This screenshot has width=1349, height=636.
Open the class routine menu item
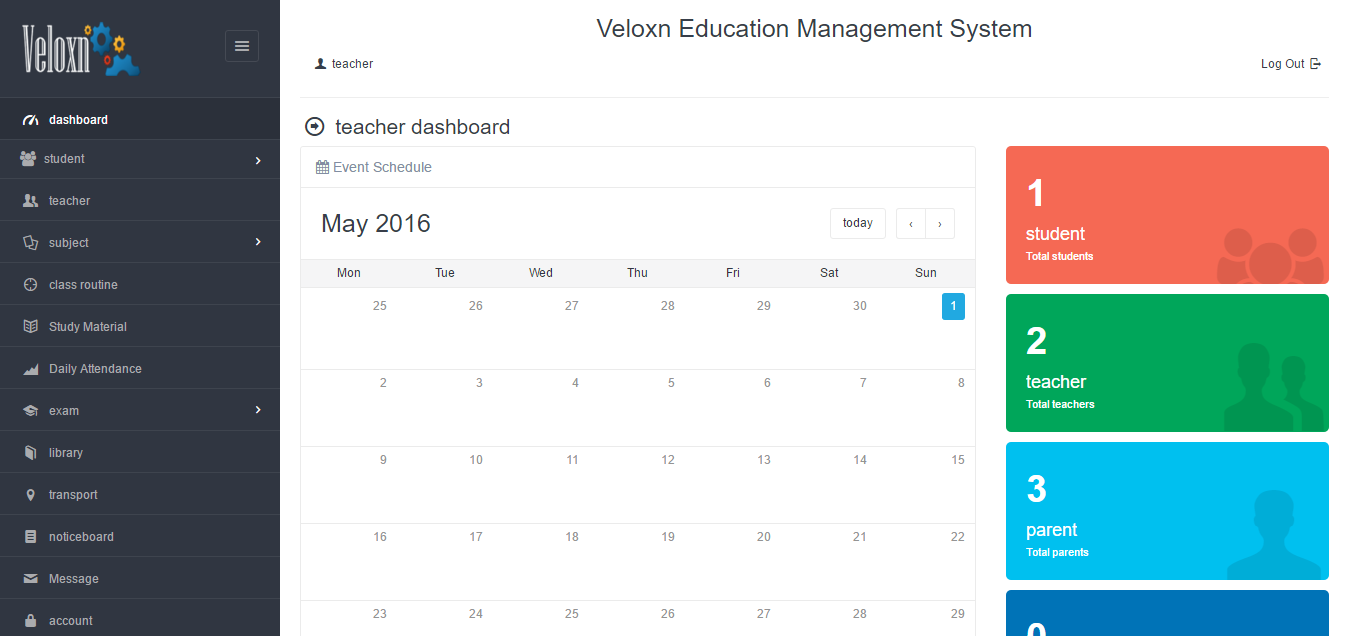[x=83, y=285]
